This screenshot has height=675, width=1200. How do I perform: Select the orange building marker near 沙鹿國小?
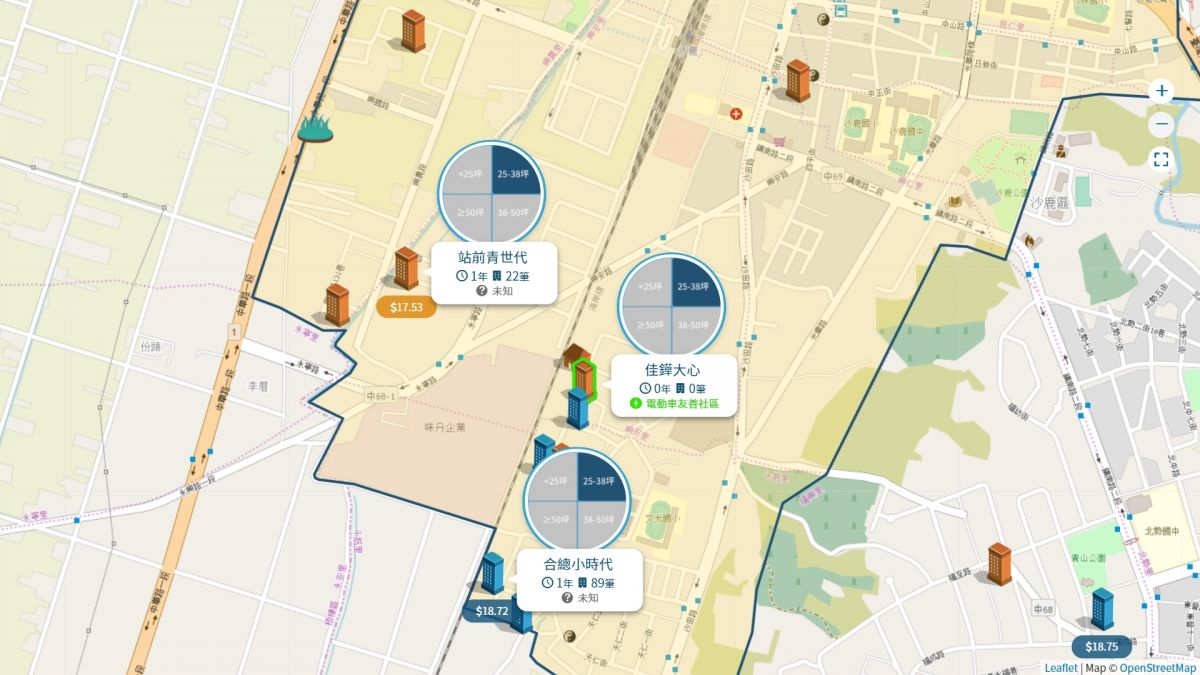click(x=797, y=80)
